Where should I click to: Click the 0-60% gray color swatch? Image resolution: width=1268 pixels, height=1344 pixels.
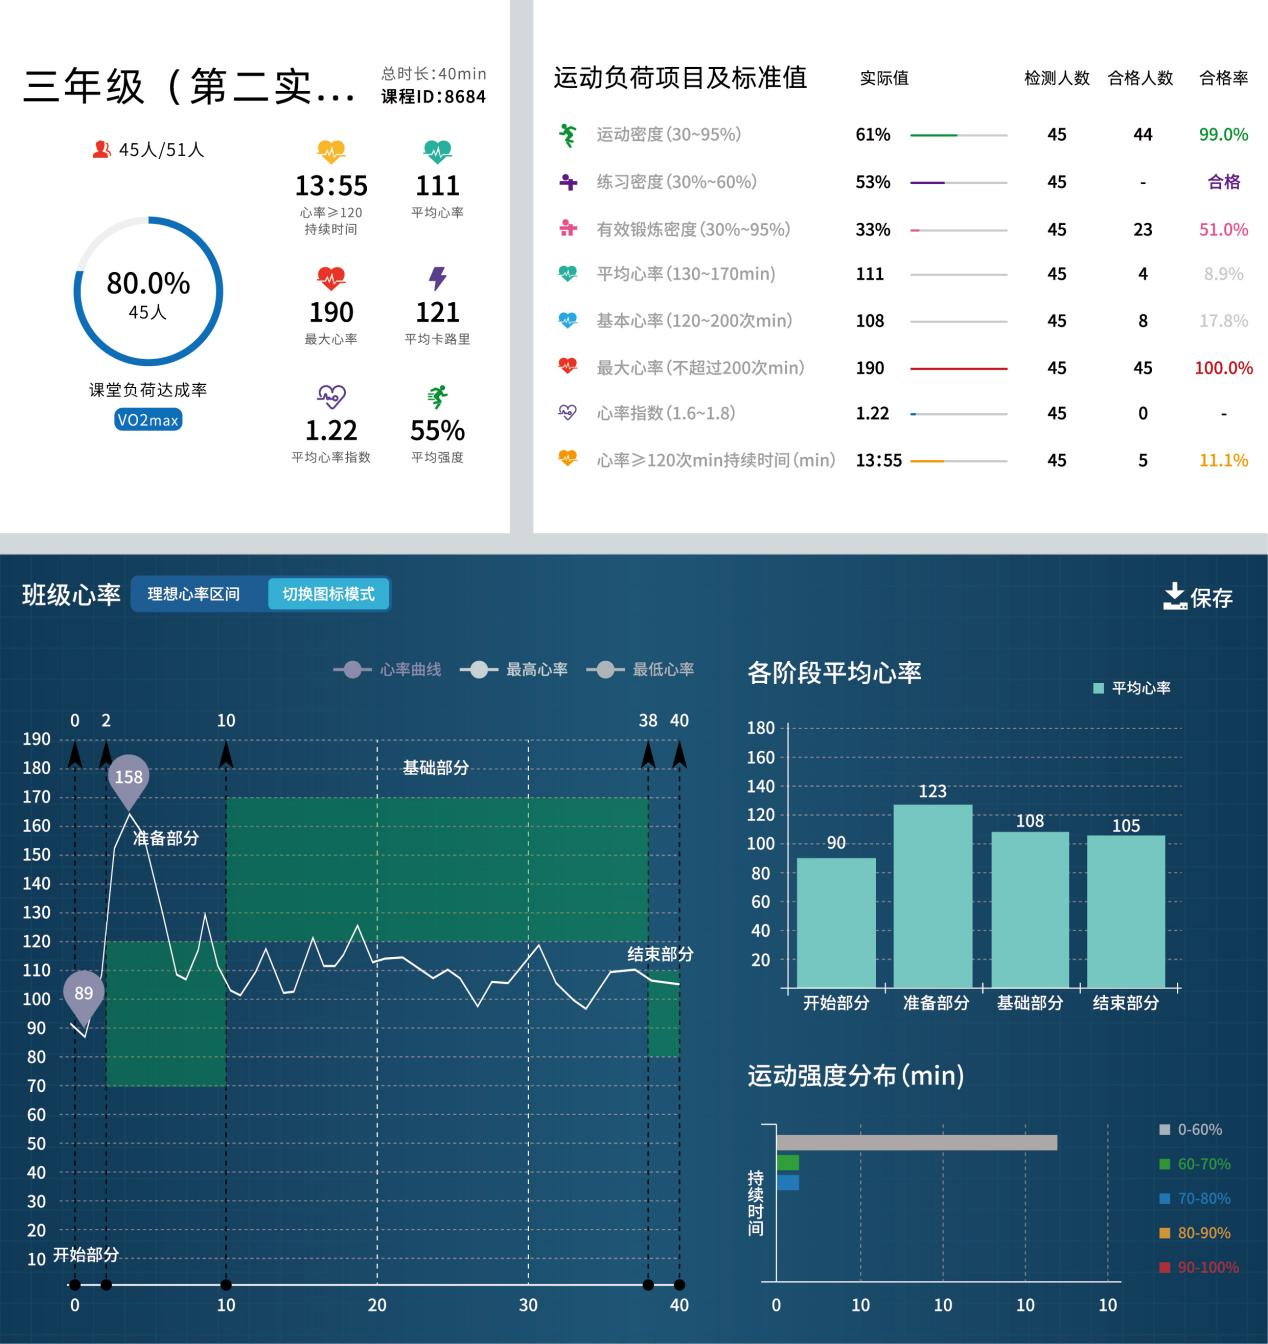[x=1163, y=1129]
